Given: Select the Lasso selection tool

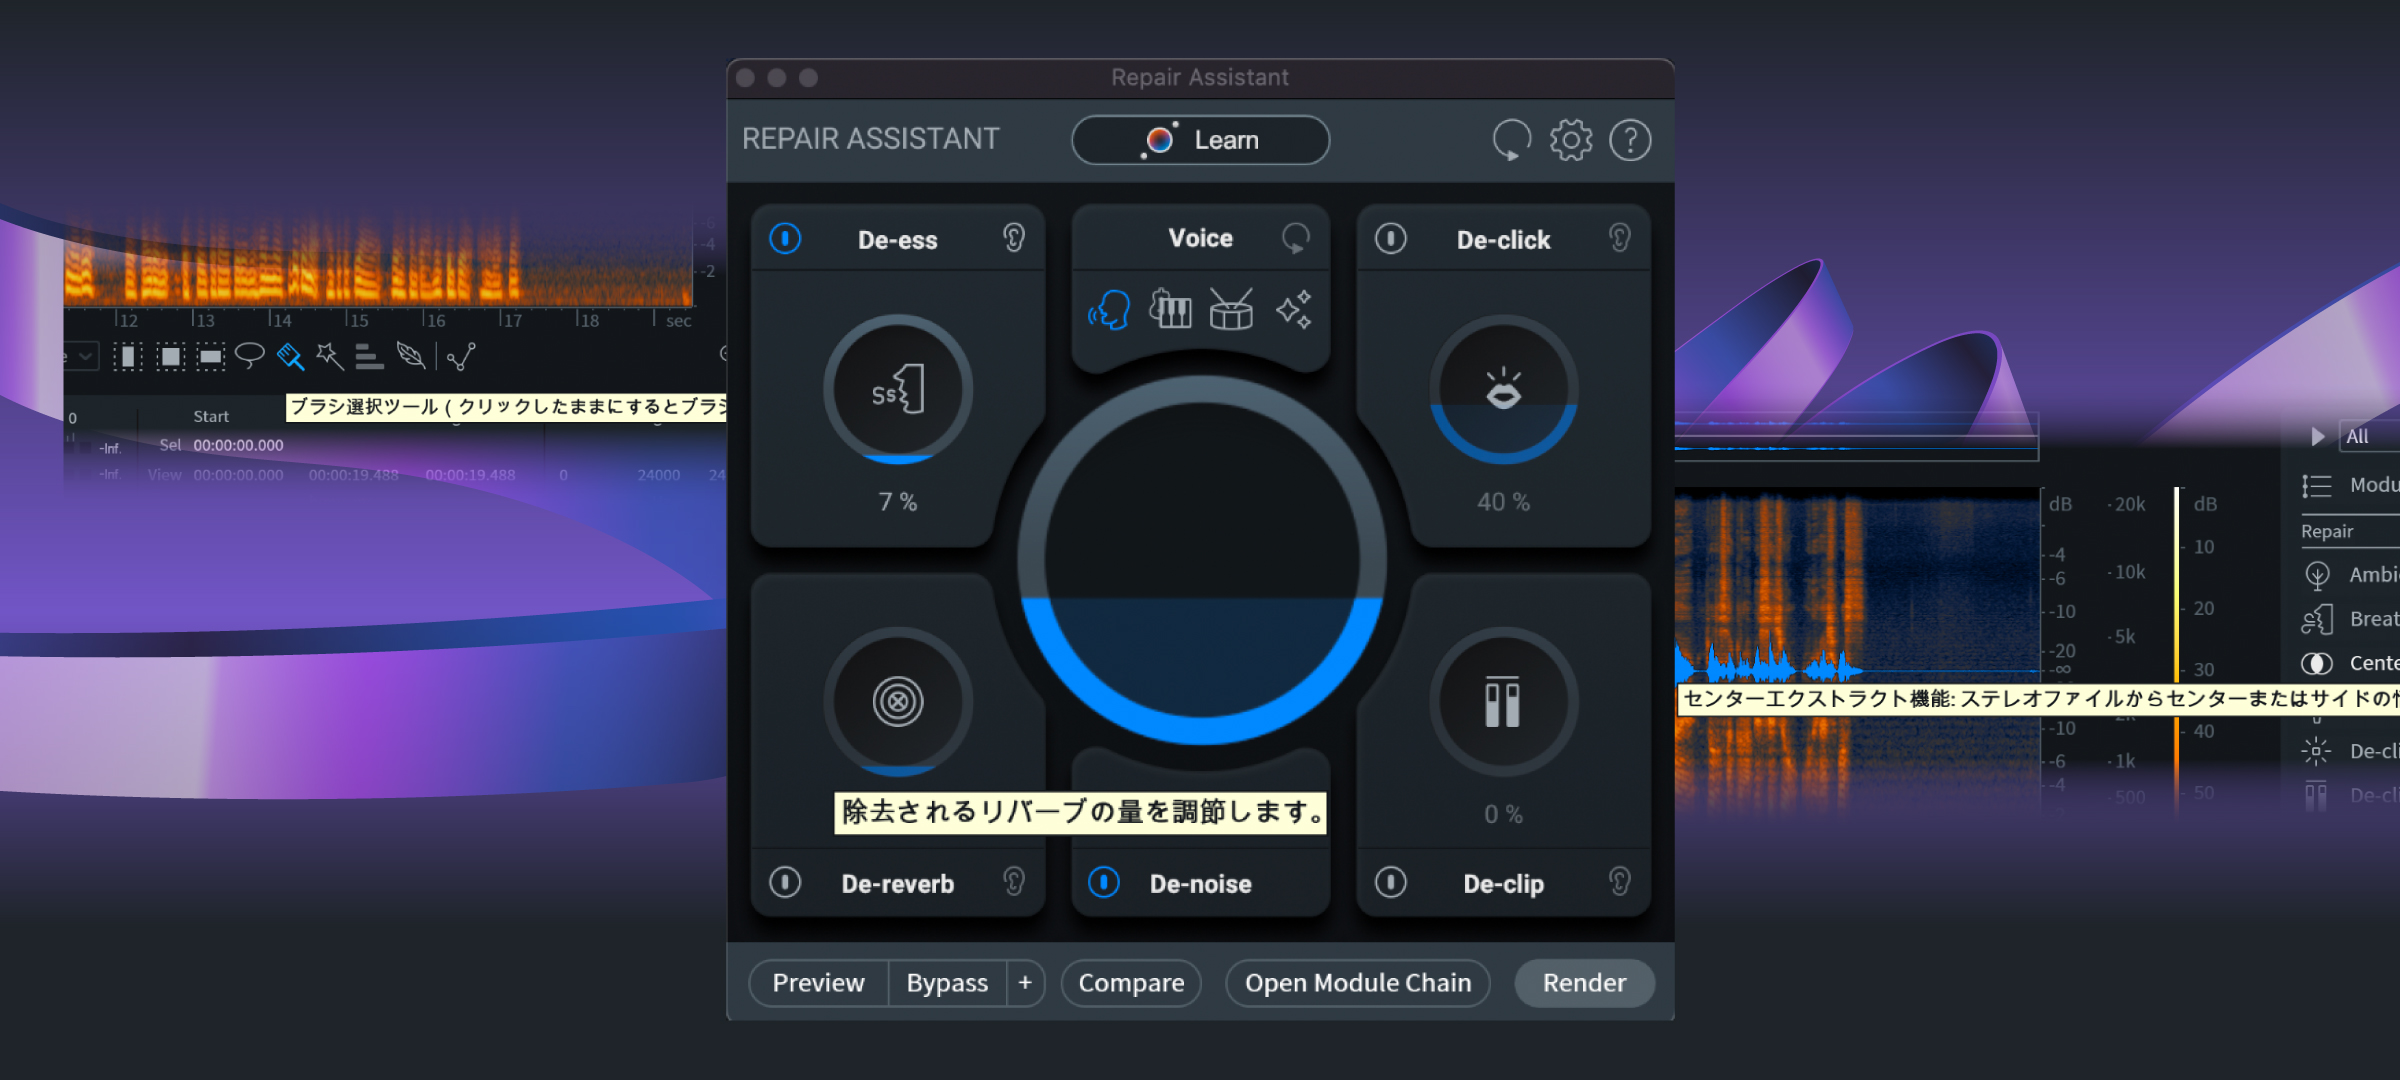Looking at the screenshot, I should click(249, 356).
